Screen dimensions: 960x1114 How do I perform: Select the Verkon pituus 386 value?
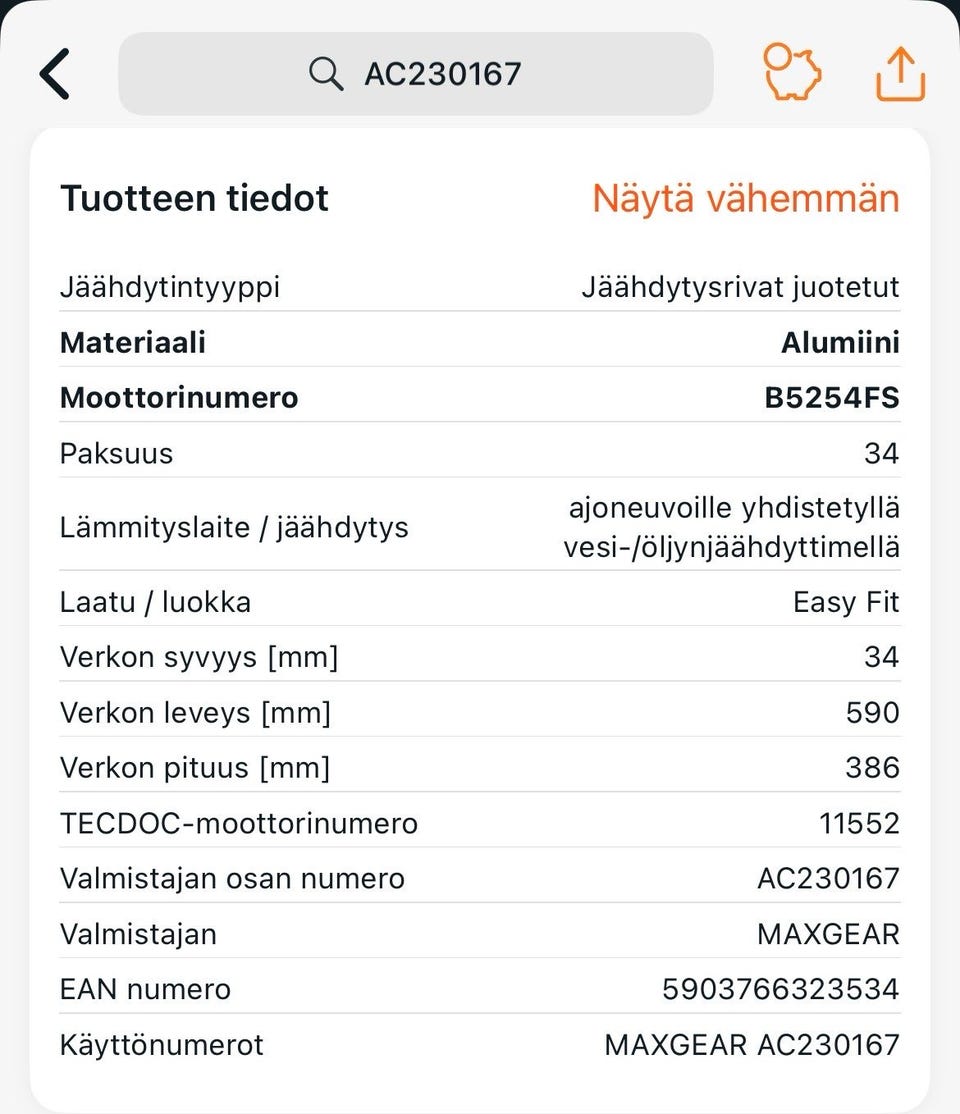point(873,767)
